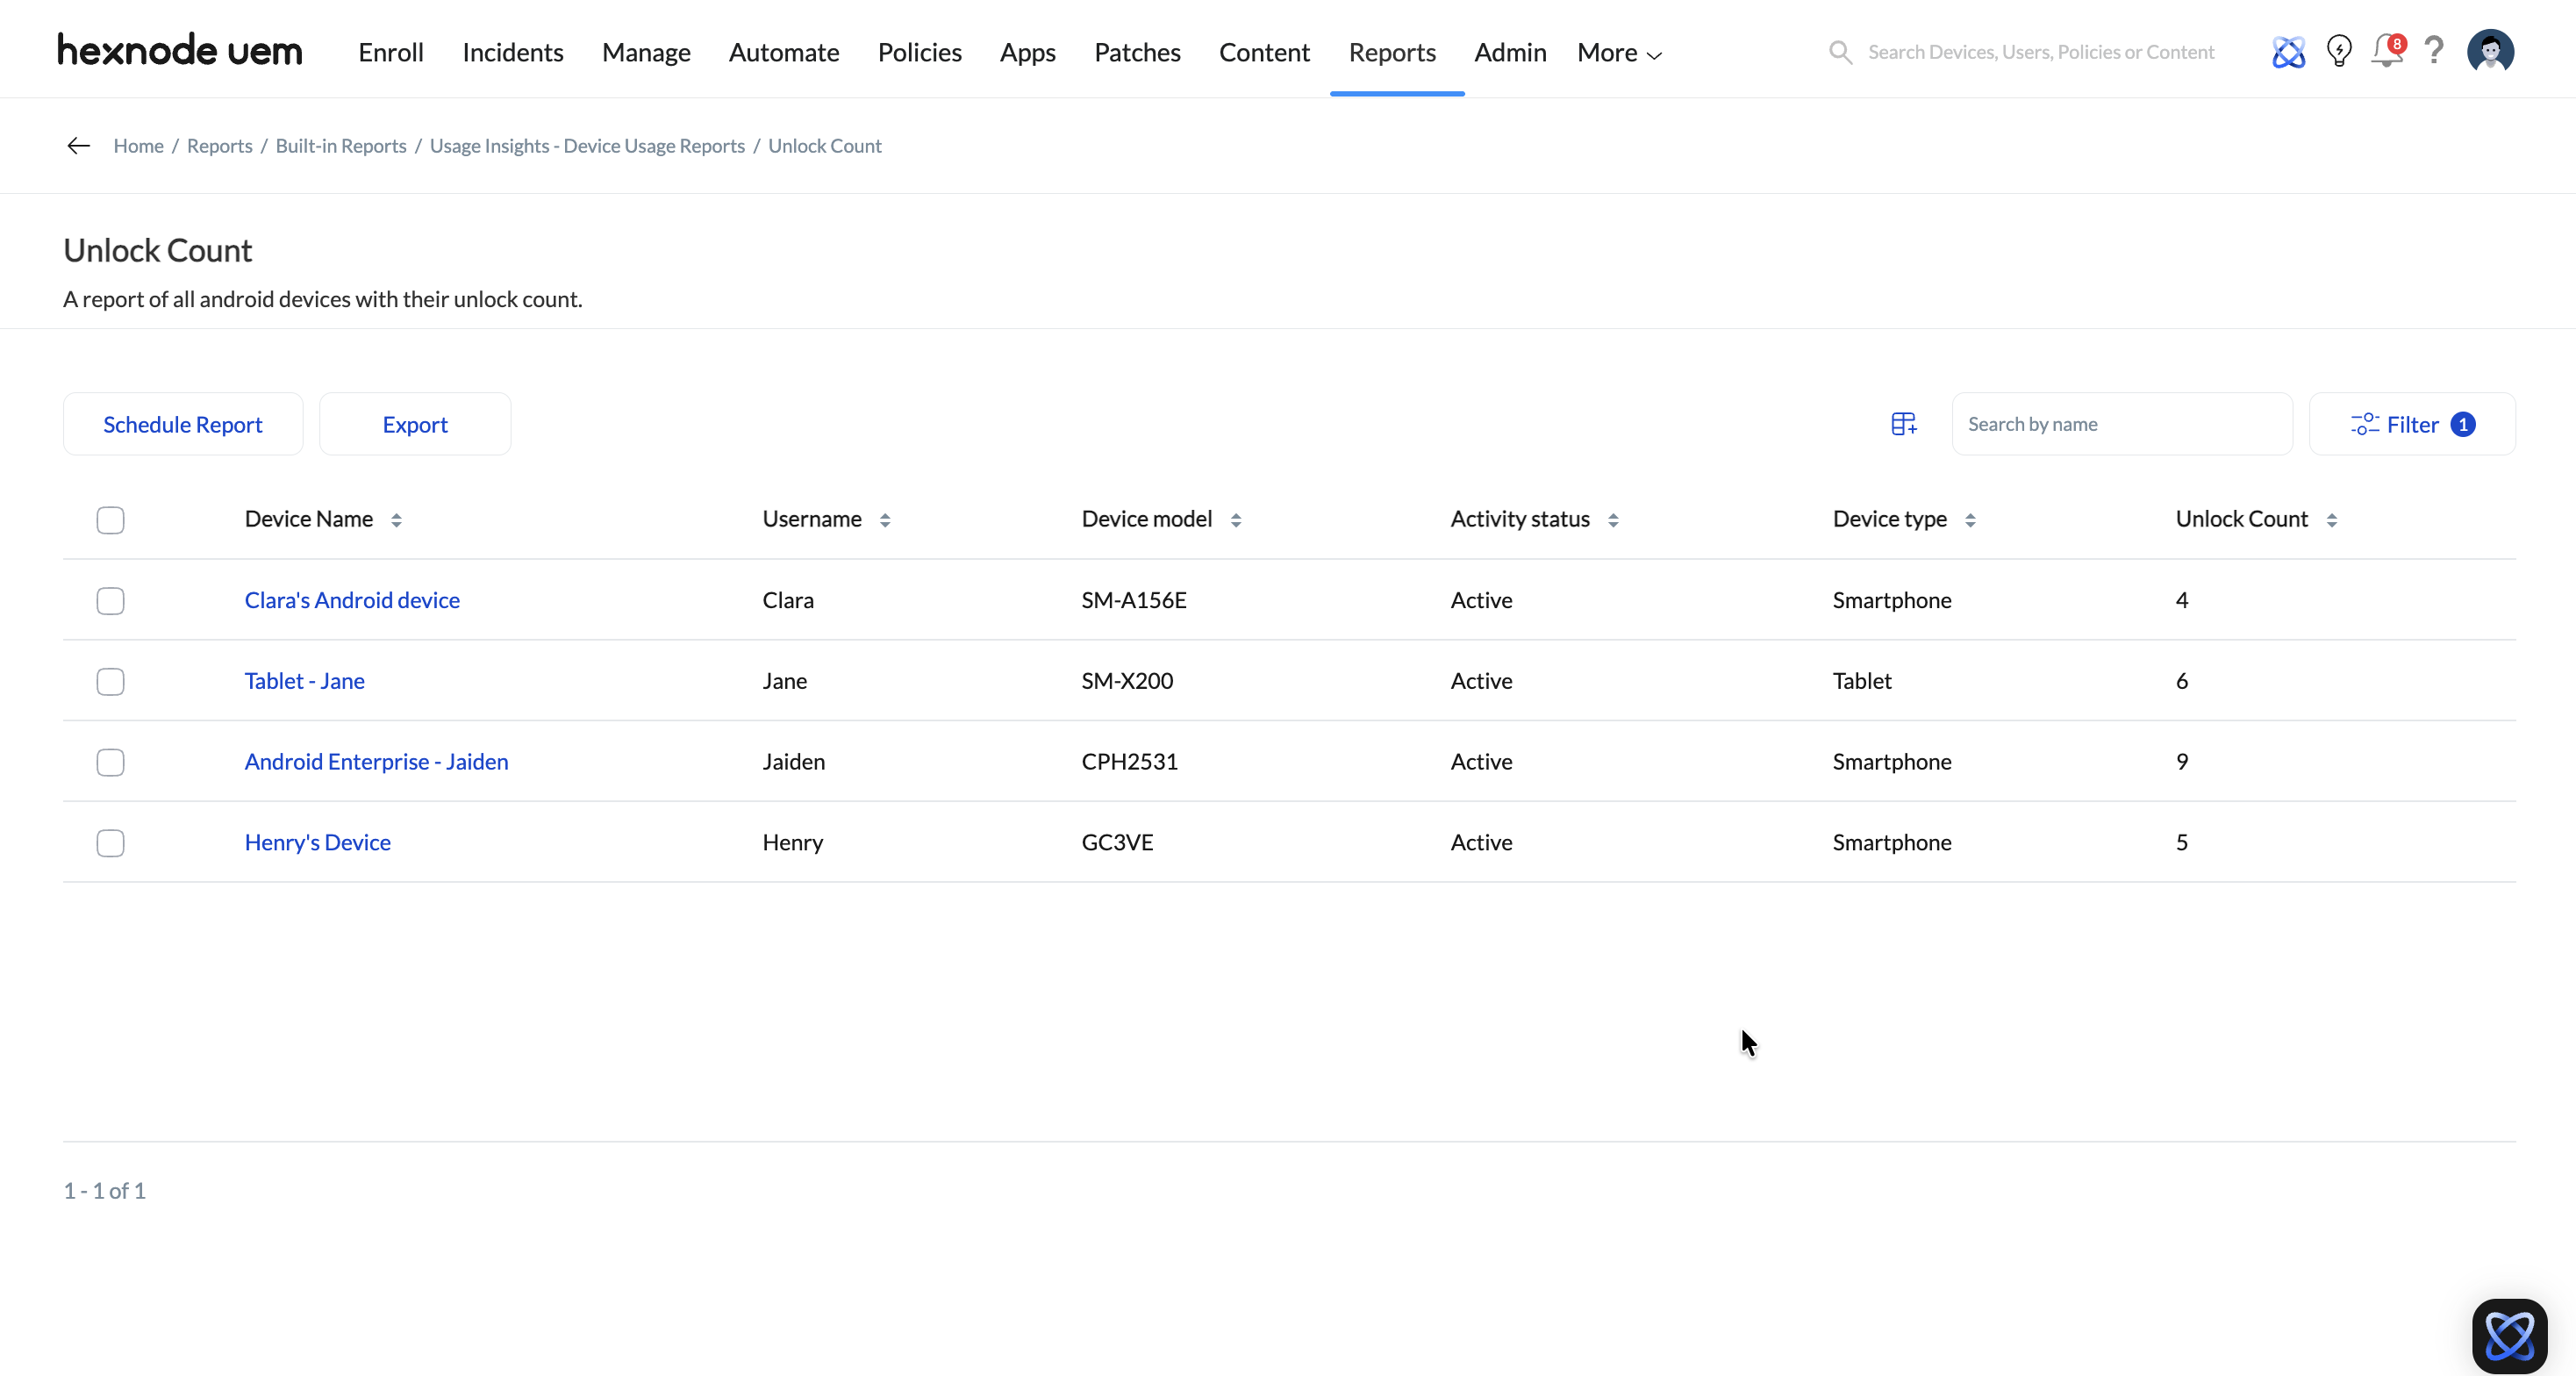Switch to the Admin tab
Viewport: 2576px width, 1376px height.
1509,53
